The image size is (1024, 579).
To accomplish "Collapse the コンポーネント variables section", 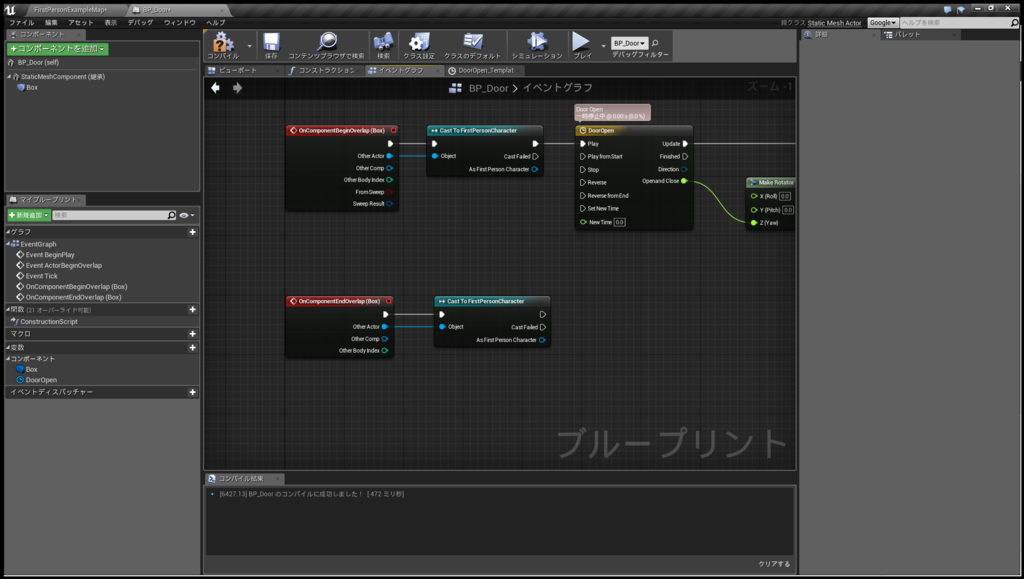I will point(8,358).
